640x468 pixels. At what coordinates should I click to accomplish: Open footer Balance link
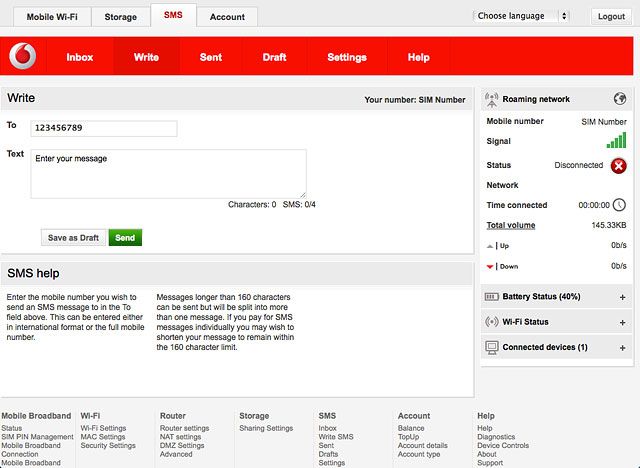pos(411,428)
